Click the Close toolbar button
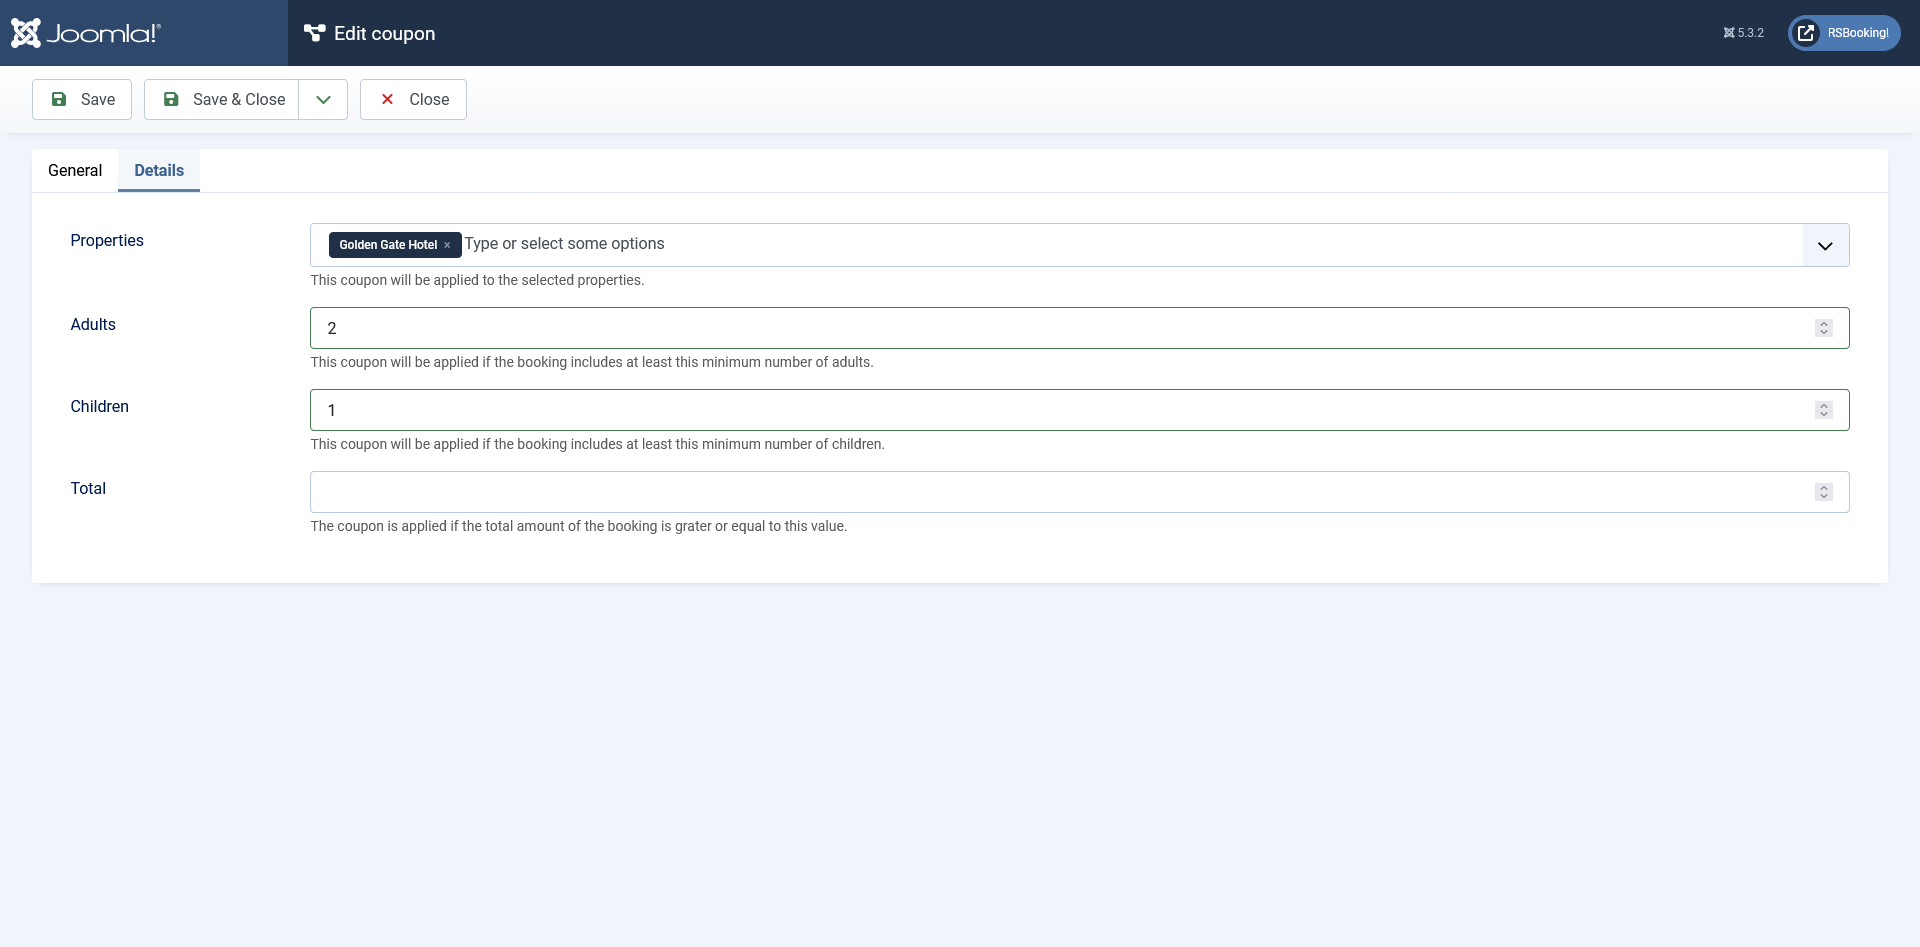Viewport: 1920px width, 947px height. pyautogui.click(x=413, y=99)
